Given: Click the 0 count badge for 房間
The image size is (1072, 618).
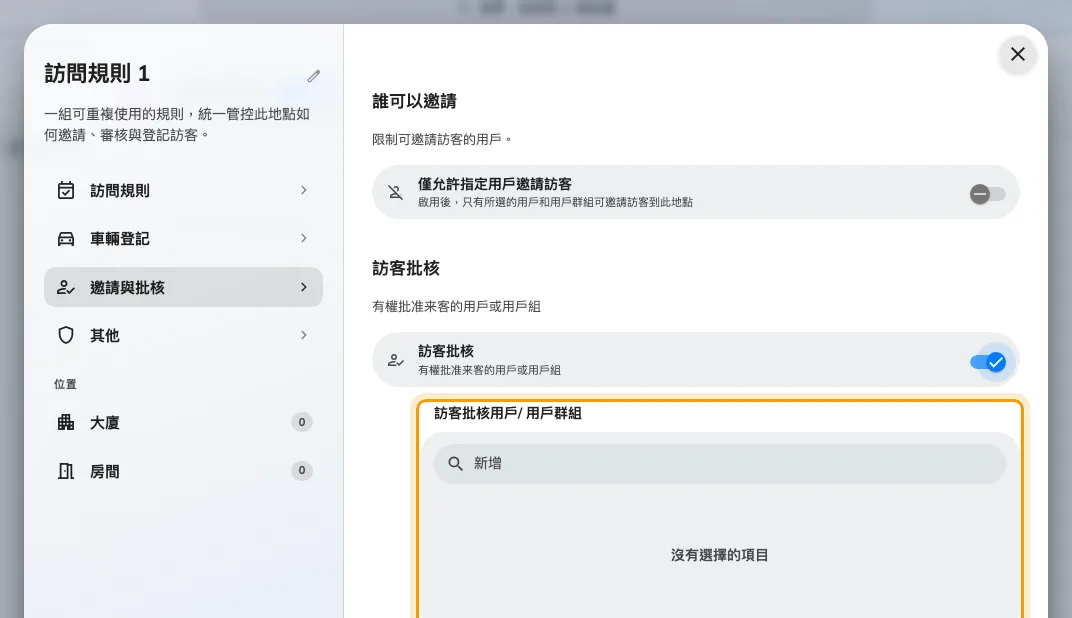Looking at the screenshot, I should pyautogui.click(x=302, y=470).
